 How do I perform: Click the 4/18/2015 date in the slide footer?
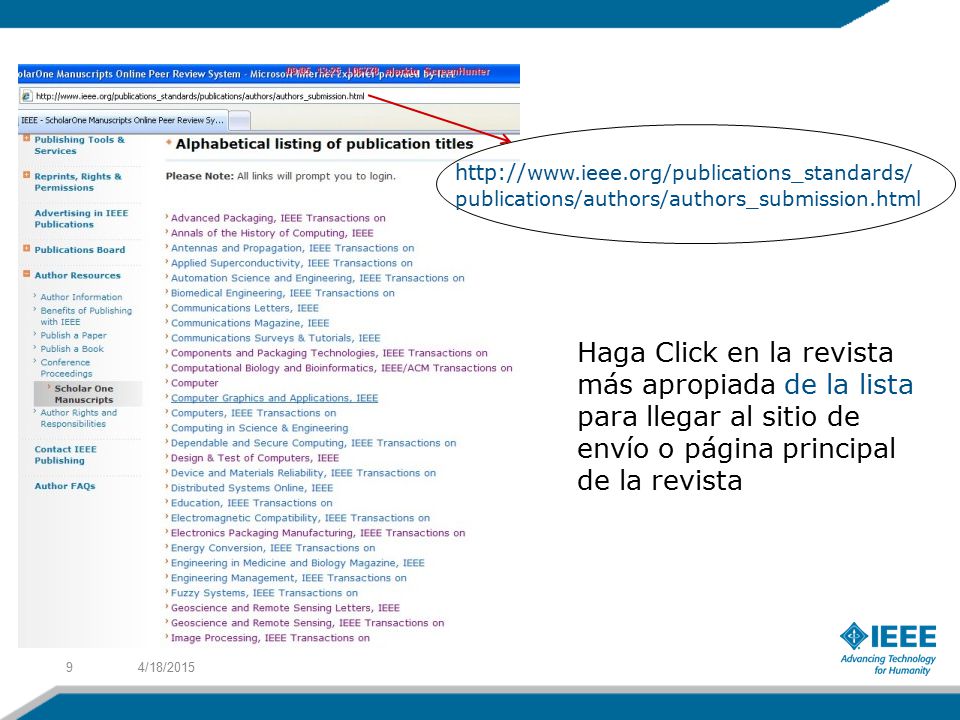166,667
